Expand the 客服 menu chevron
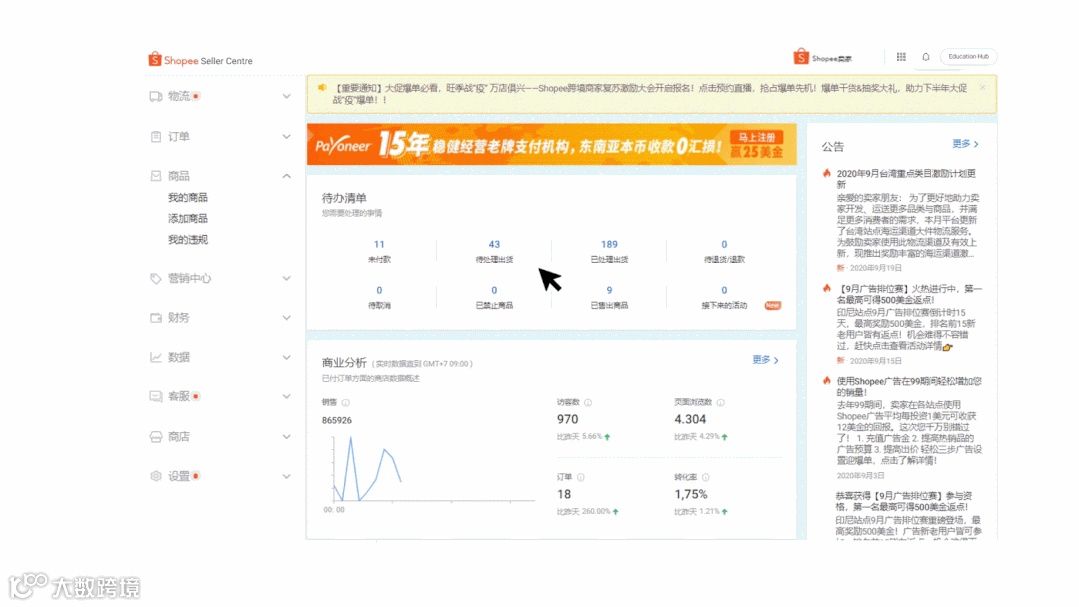This screenshot has height=607, width=1079. pyautogui.click(x=286, y=396)
